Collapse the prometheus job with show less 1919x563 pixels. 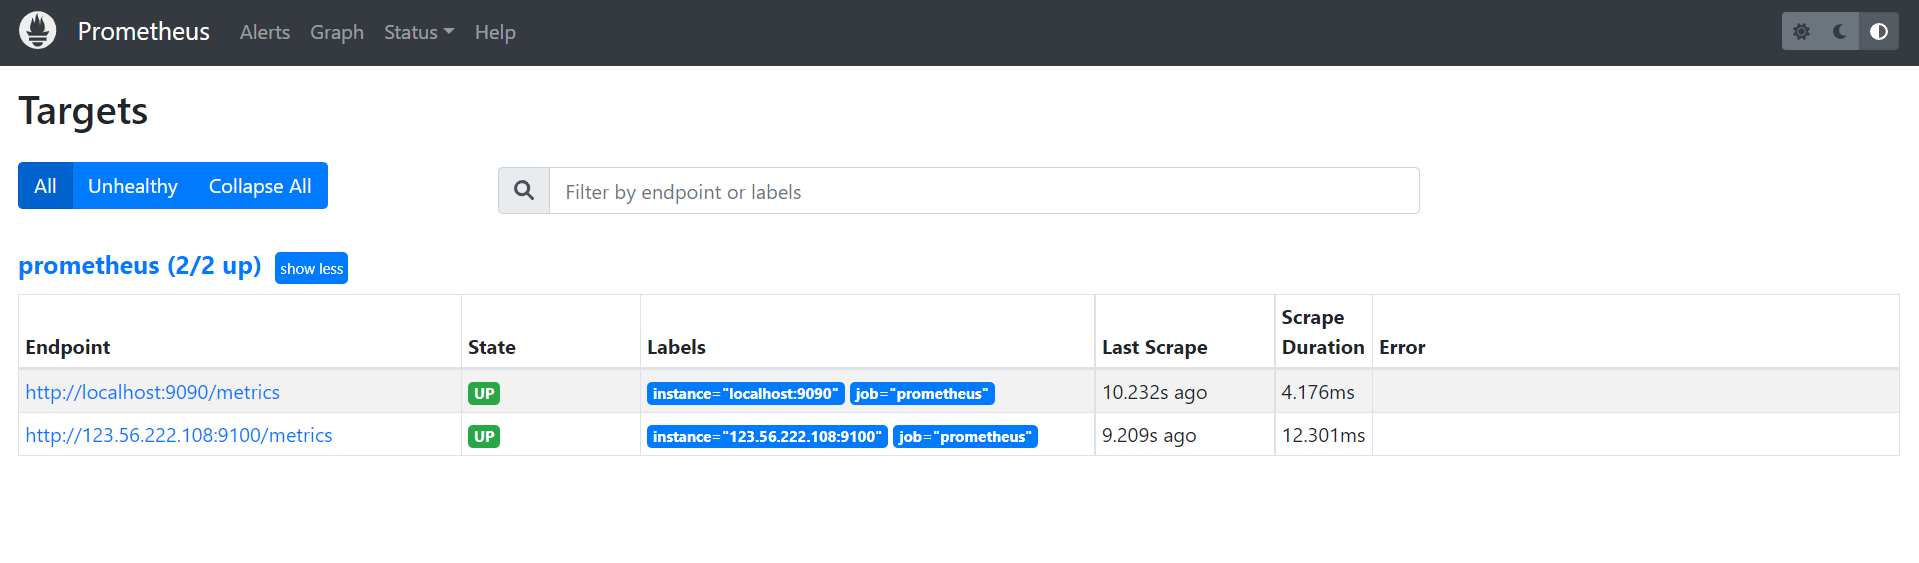click(311, 268)
